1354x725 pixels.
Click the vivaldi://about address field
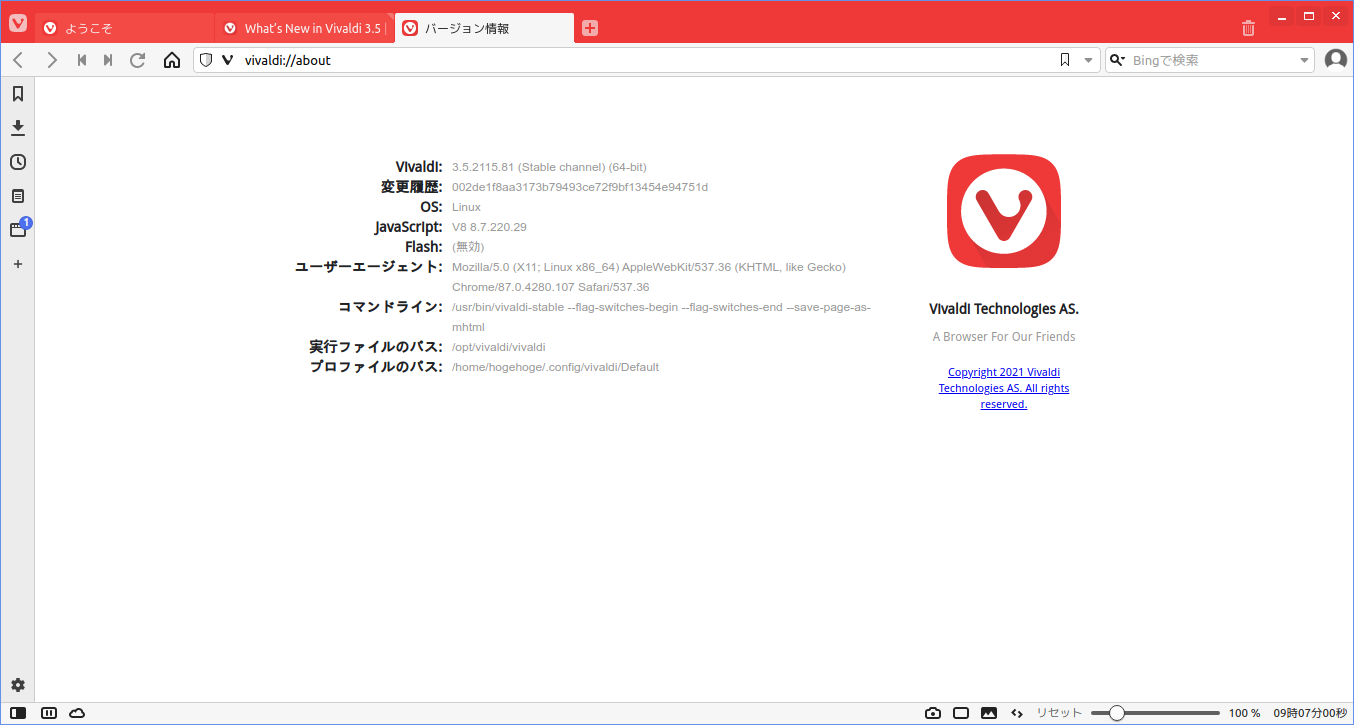(x=646, y=60)
